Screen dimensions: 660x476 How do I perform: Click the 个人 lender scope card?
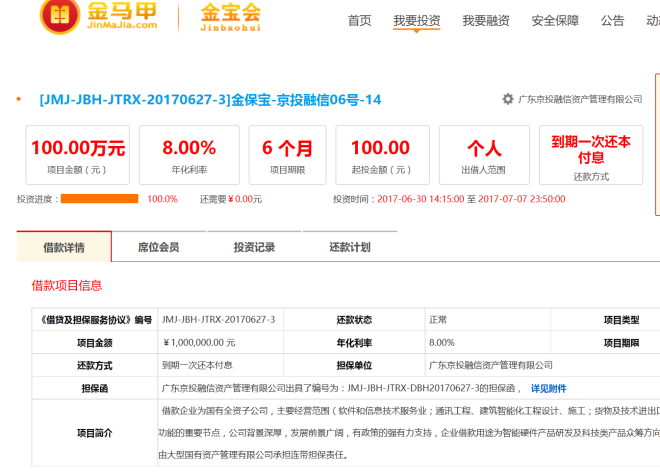pyautogui.click(x=484, y=155)
